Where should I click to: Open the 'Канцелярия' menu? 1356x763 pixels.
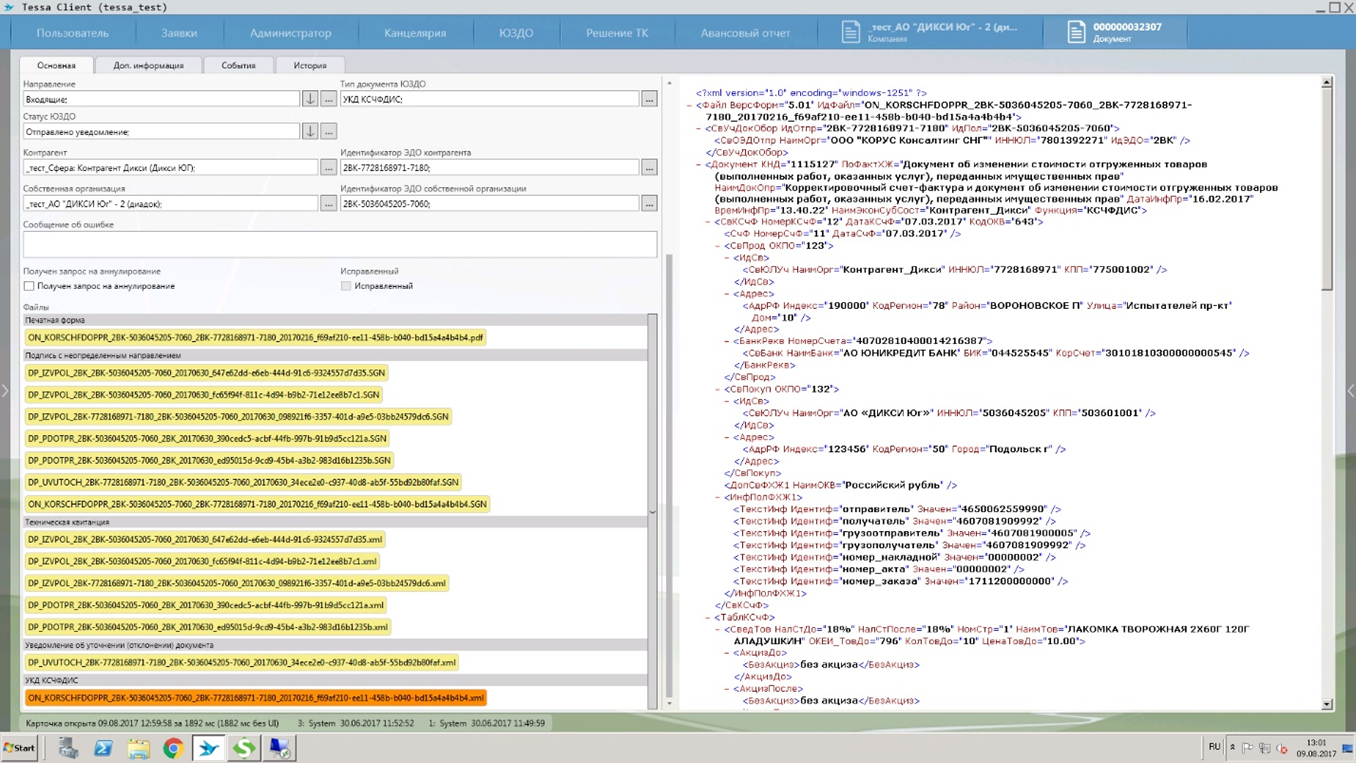point(415,33)
